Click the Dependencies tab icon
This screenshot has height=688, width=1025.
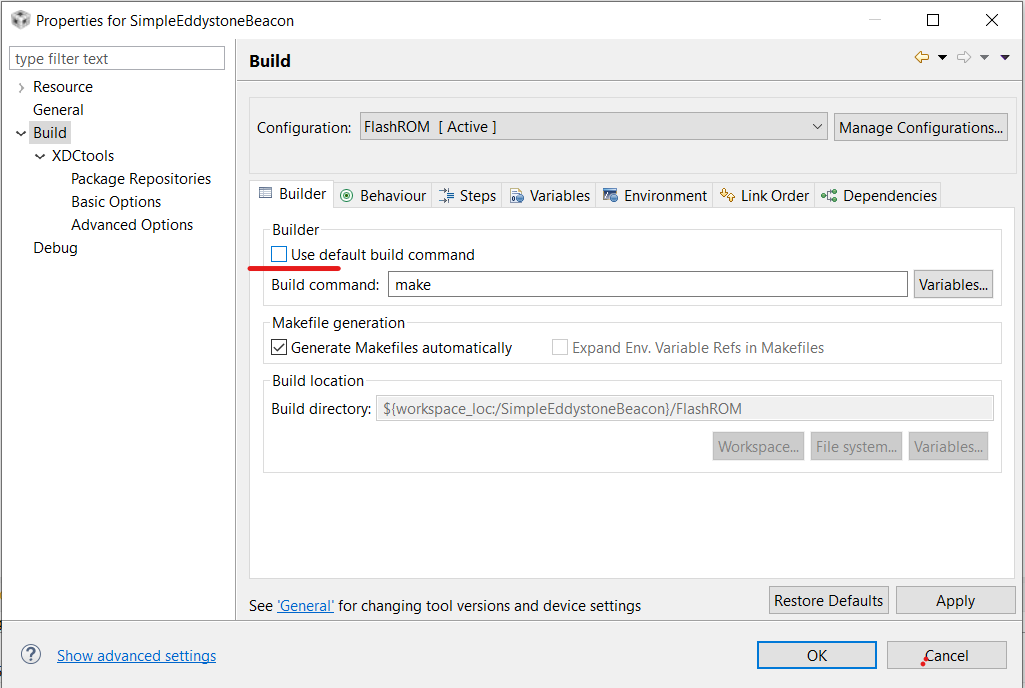pyautogui.click(x=829, y=196)
